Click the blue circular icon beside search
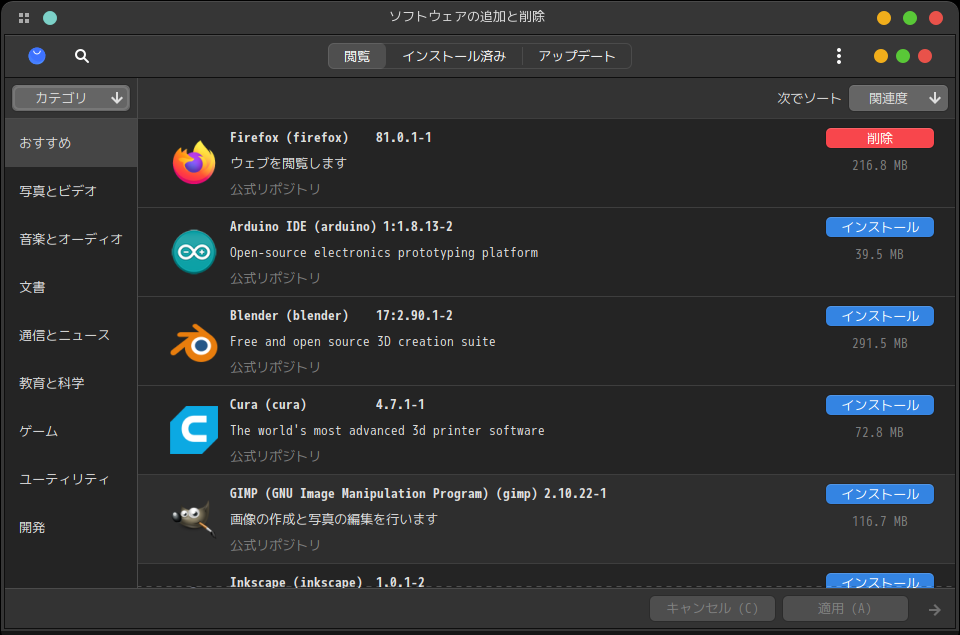The image size is (960, 635). pyautogui.click(x=37, y=56)
